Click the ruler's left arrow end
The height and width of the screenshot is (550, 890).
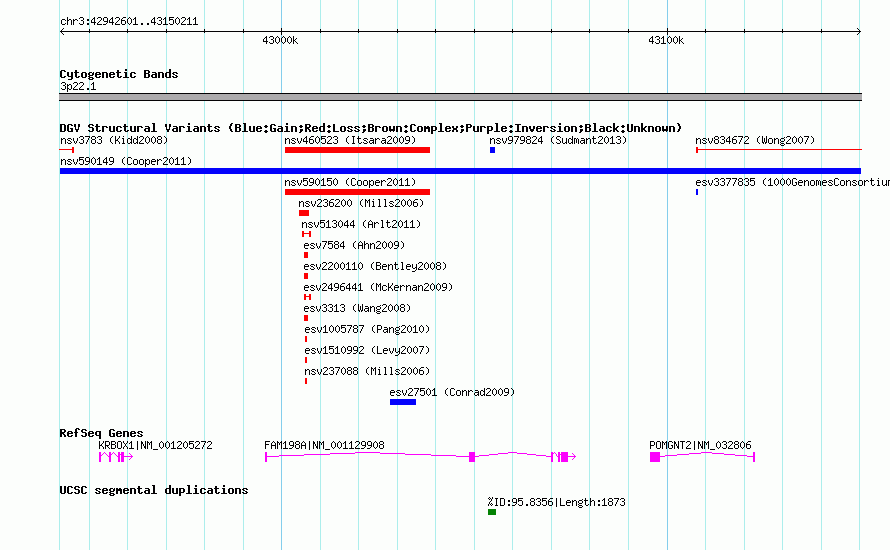tap(62, 32)
